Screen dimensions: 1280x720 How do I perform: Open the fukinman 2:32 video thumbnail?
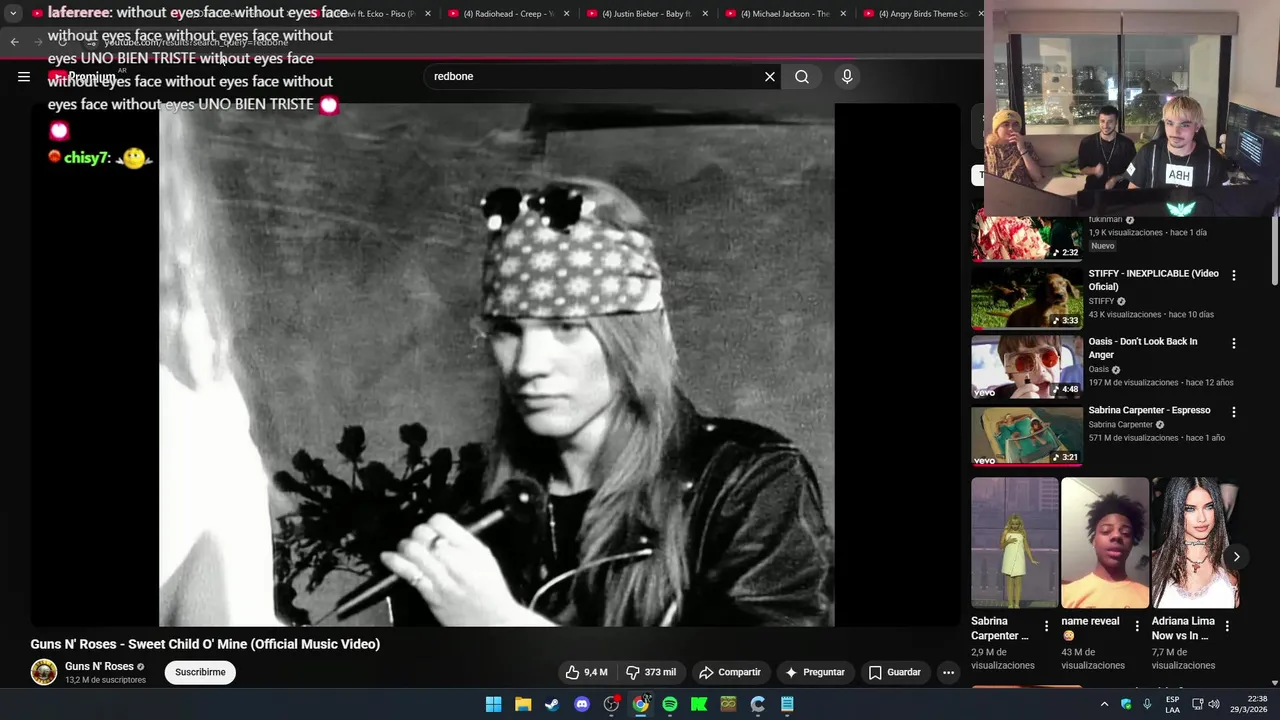click(1027, 238)
